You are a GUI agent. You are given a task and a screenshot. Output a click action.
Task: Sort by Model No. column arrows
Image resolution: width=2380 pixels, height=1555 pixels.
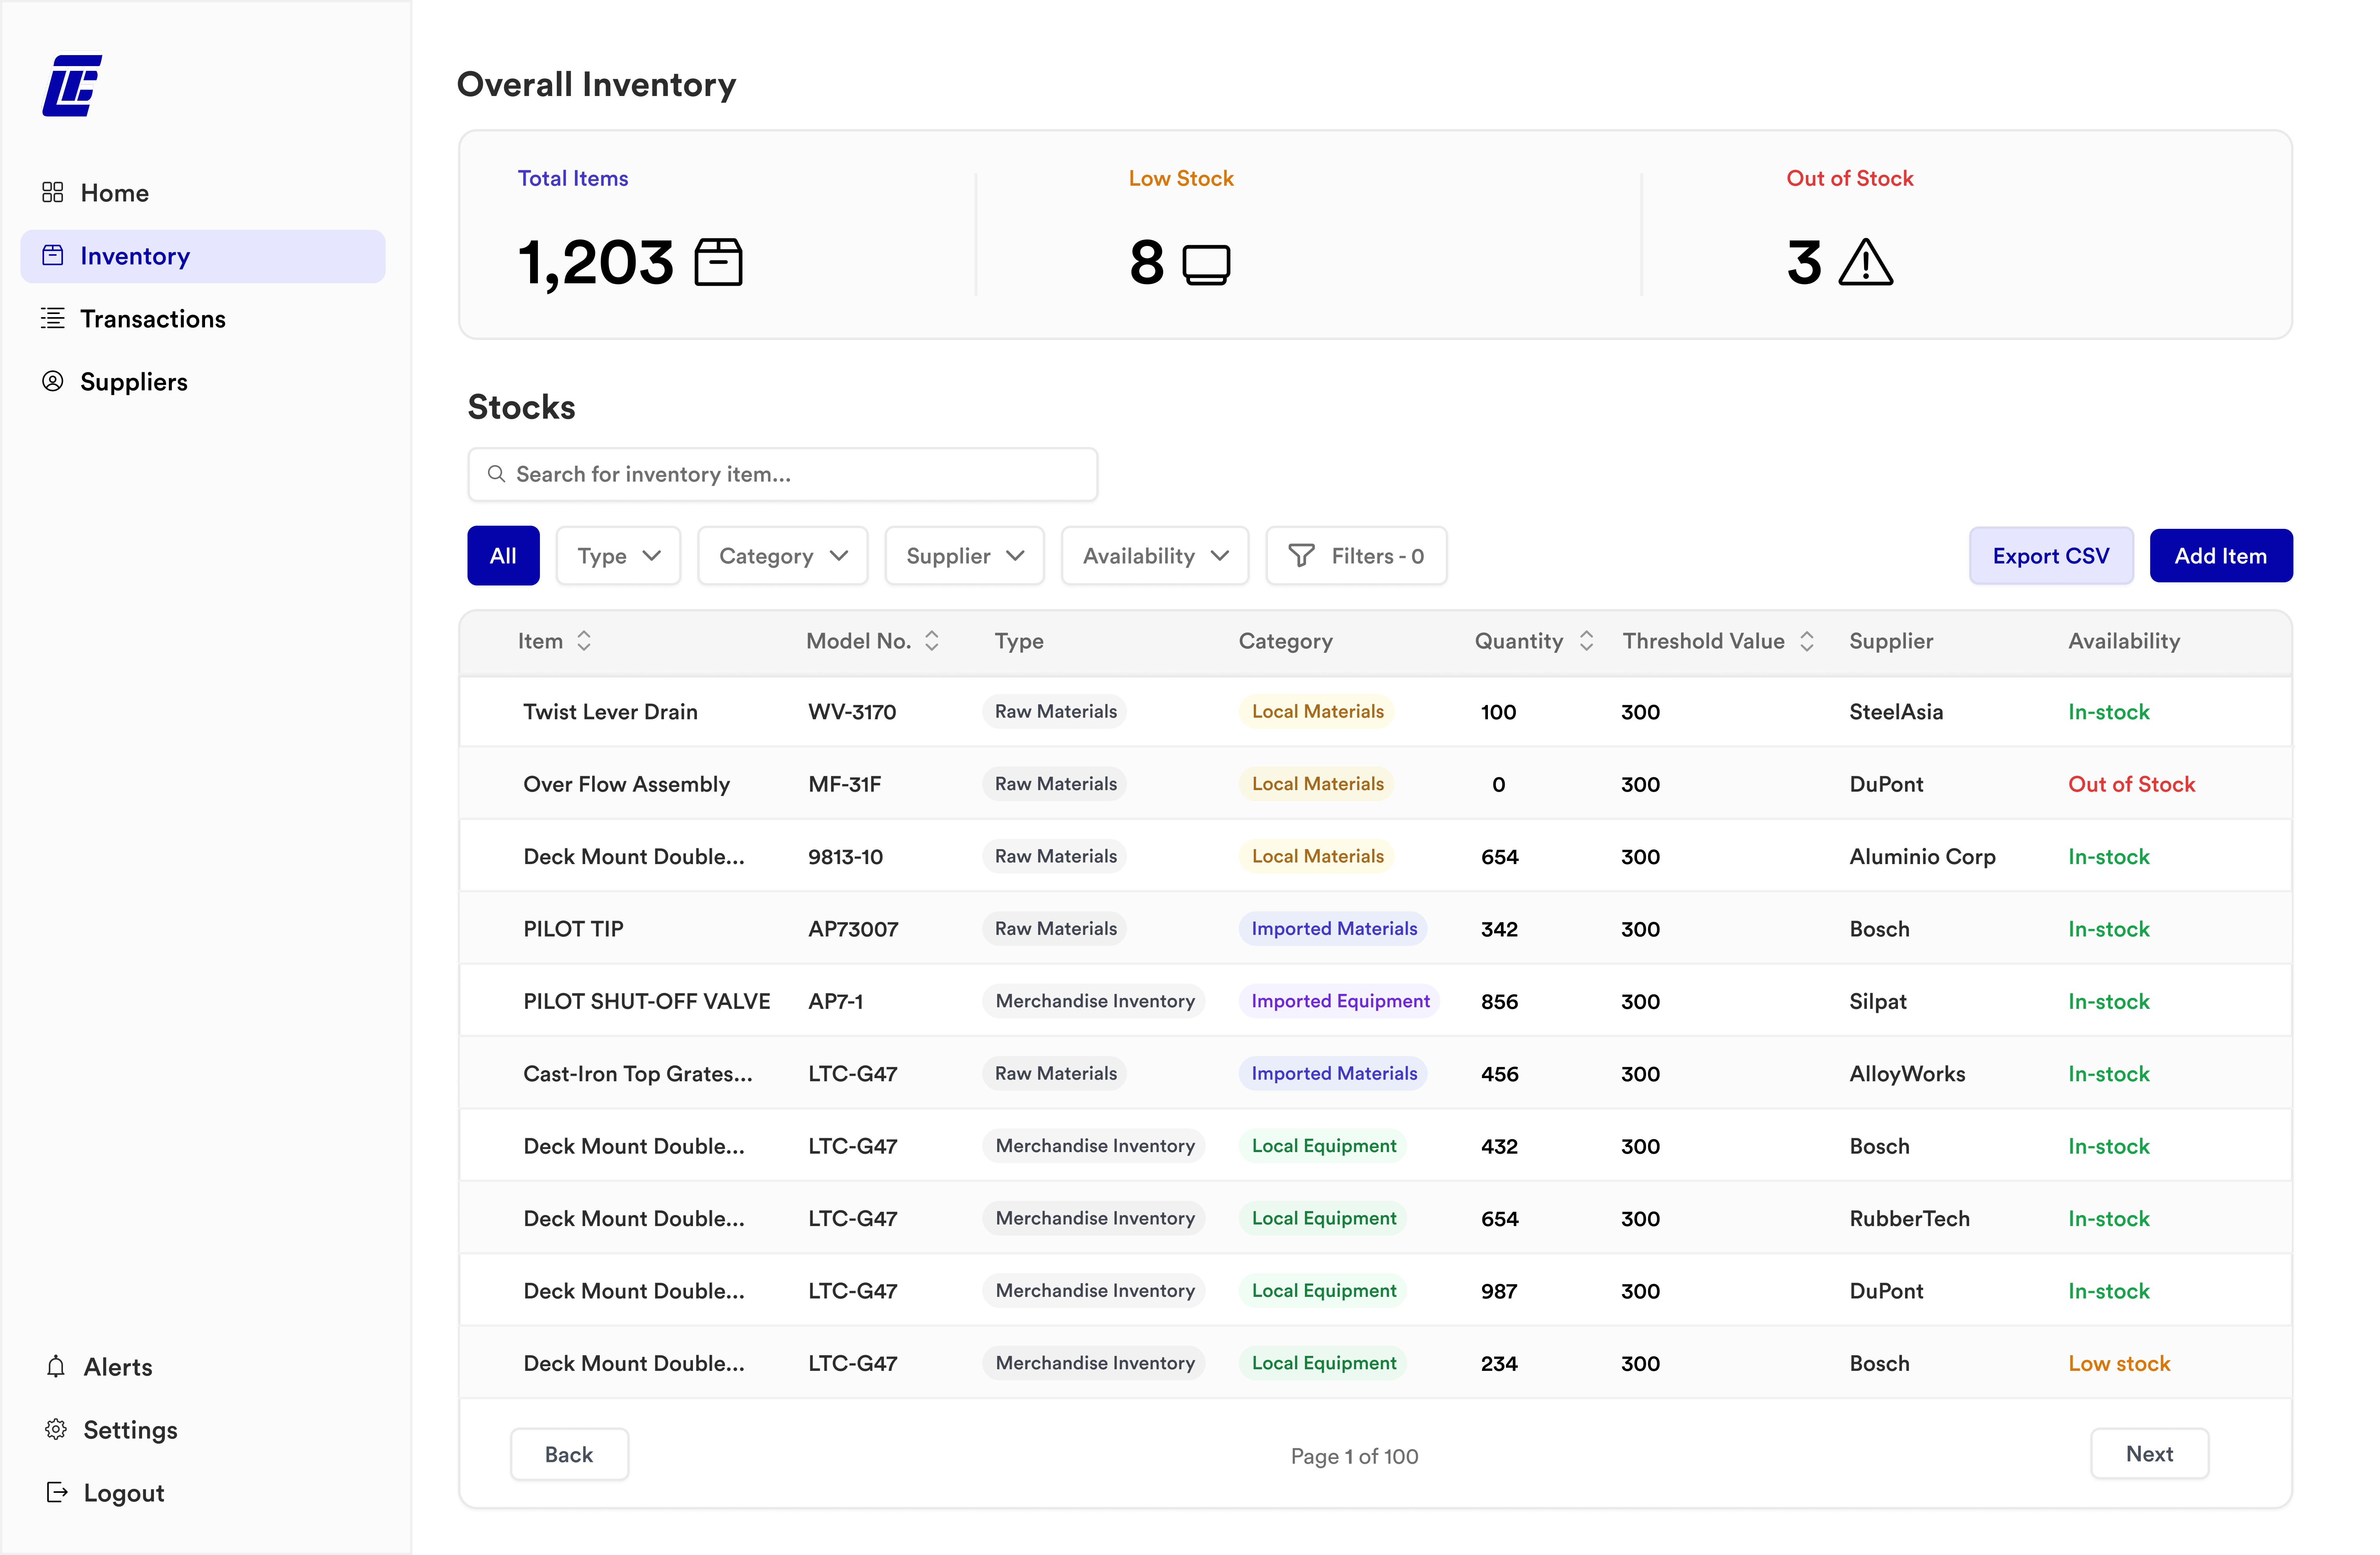pos(932,641)
